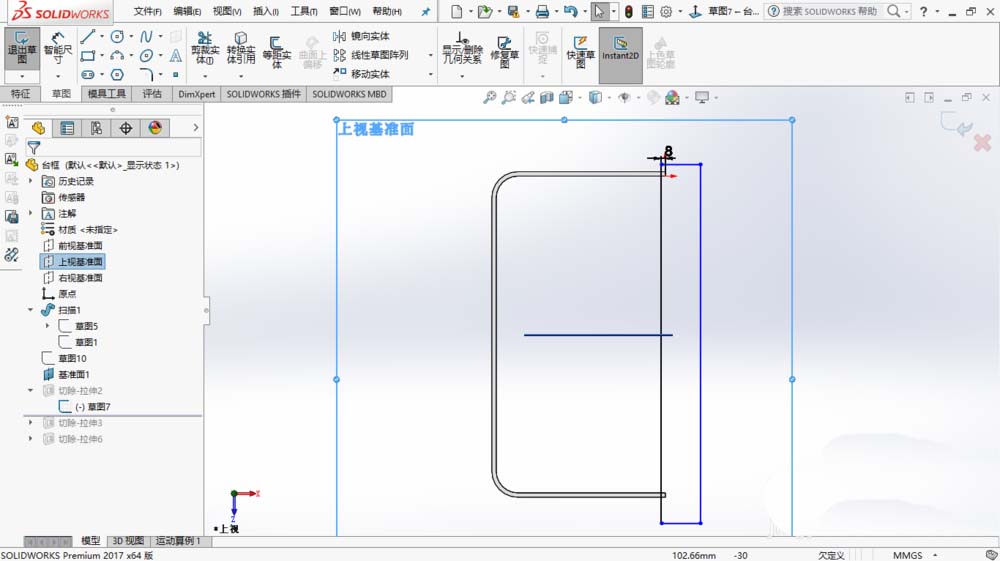Viewport: 1000px width, 561px height.
Task: Select the Ellipse sketch tool
Action: pyautogui.click(x=146, y=55)
